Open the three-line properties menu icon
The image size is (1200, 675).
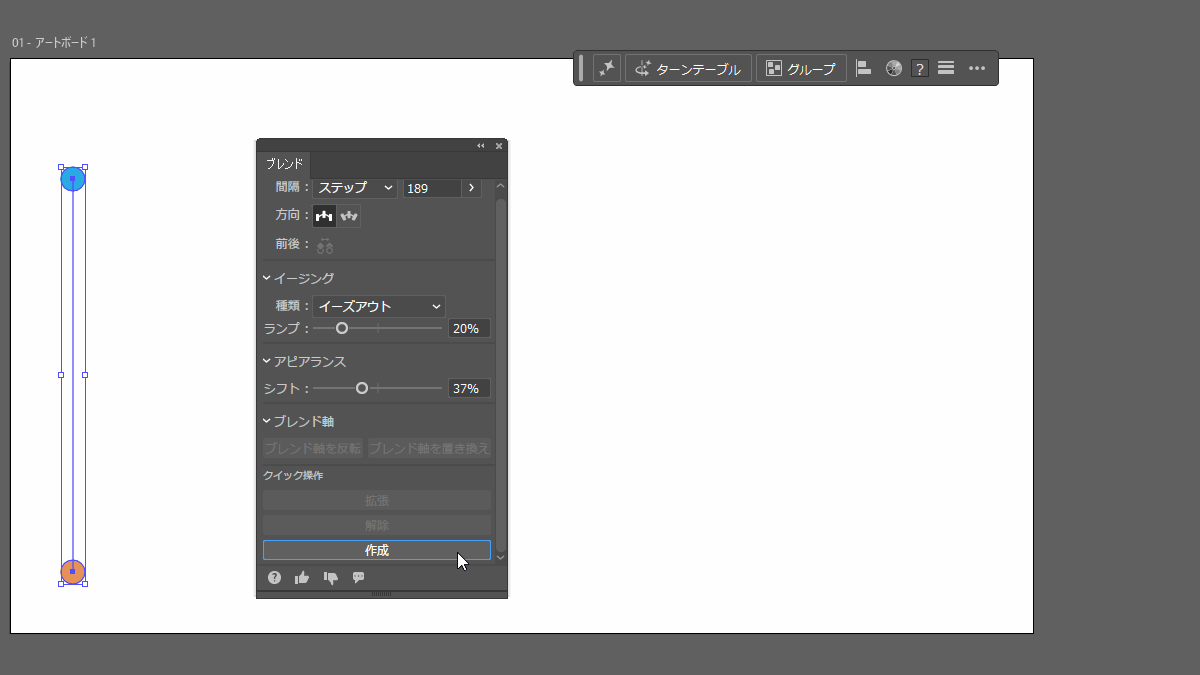946,68
